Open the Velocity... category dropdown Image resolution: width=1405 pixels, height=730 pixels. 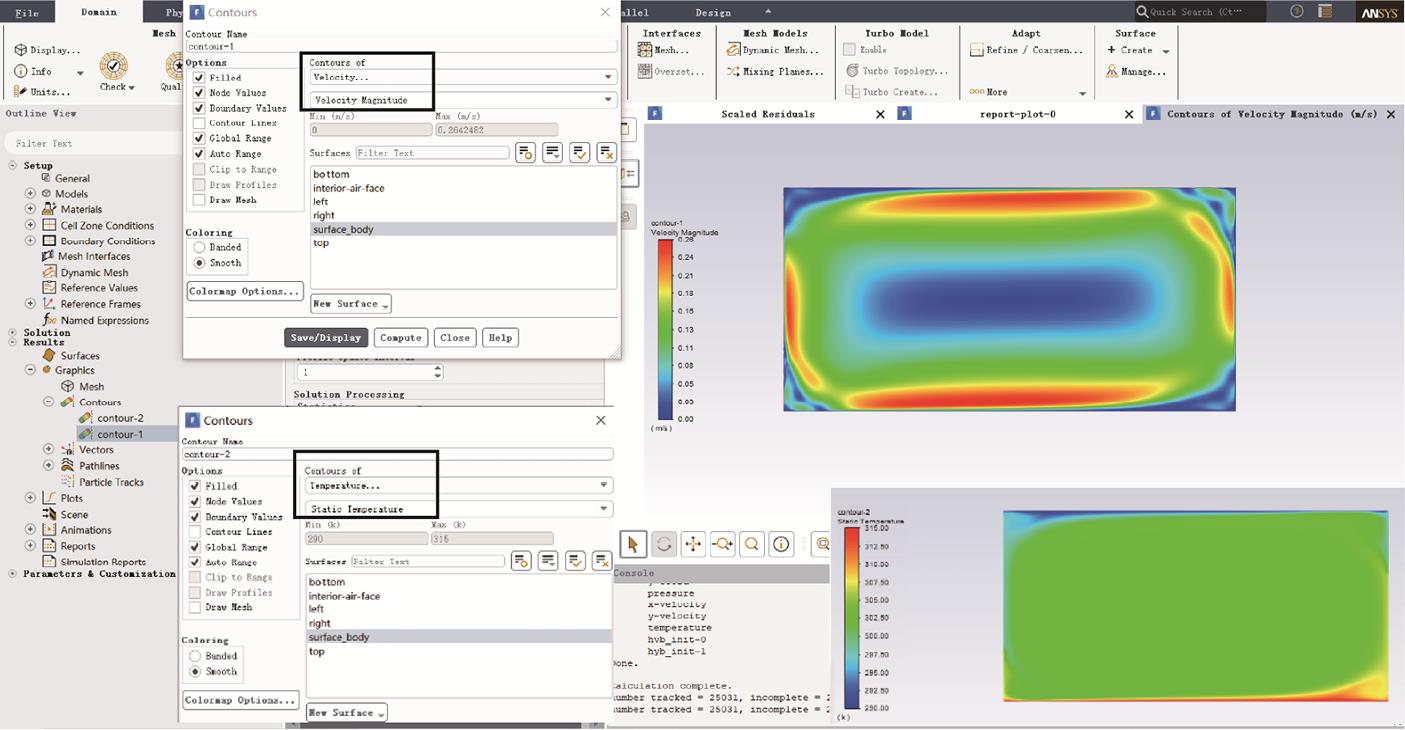click(462, 77)
